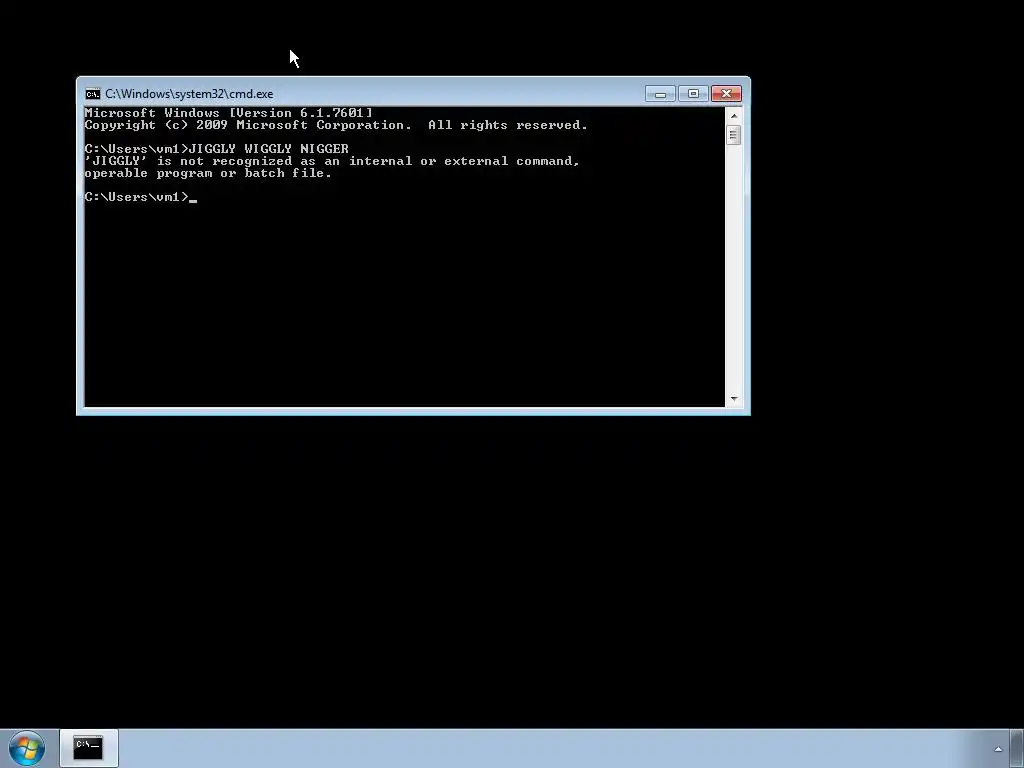Viewport: 1024px width, 768px height.
Task: Minimize the cmd.exe window
Action: [660, 94]
